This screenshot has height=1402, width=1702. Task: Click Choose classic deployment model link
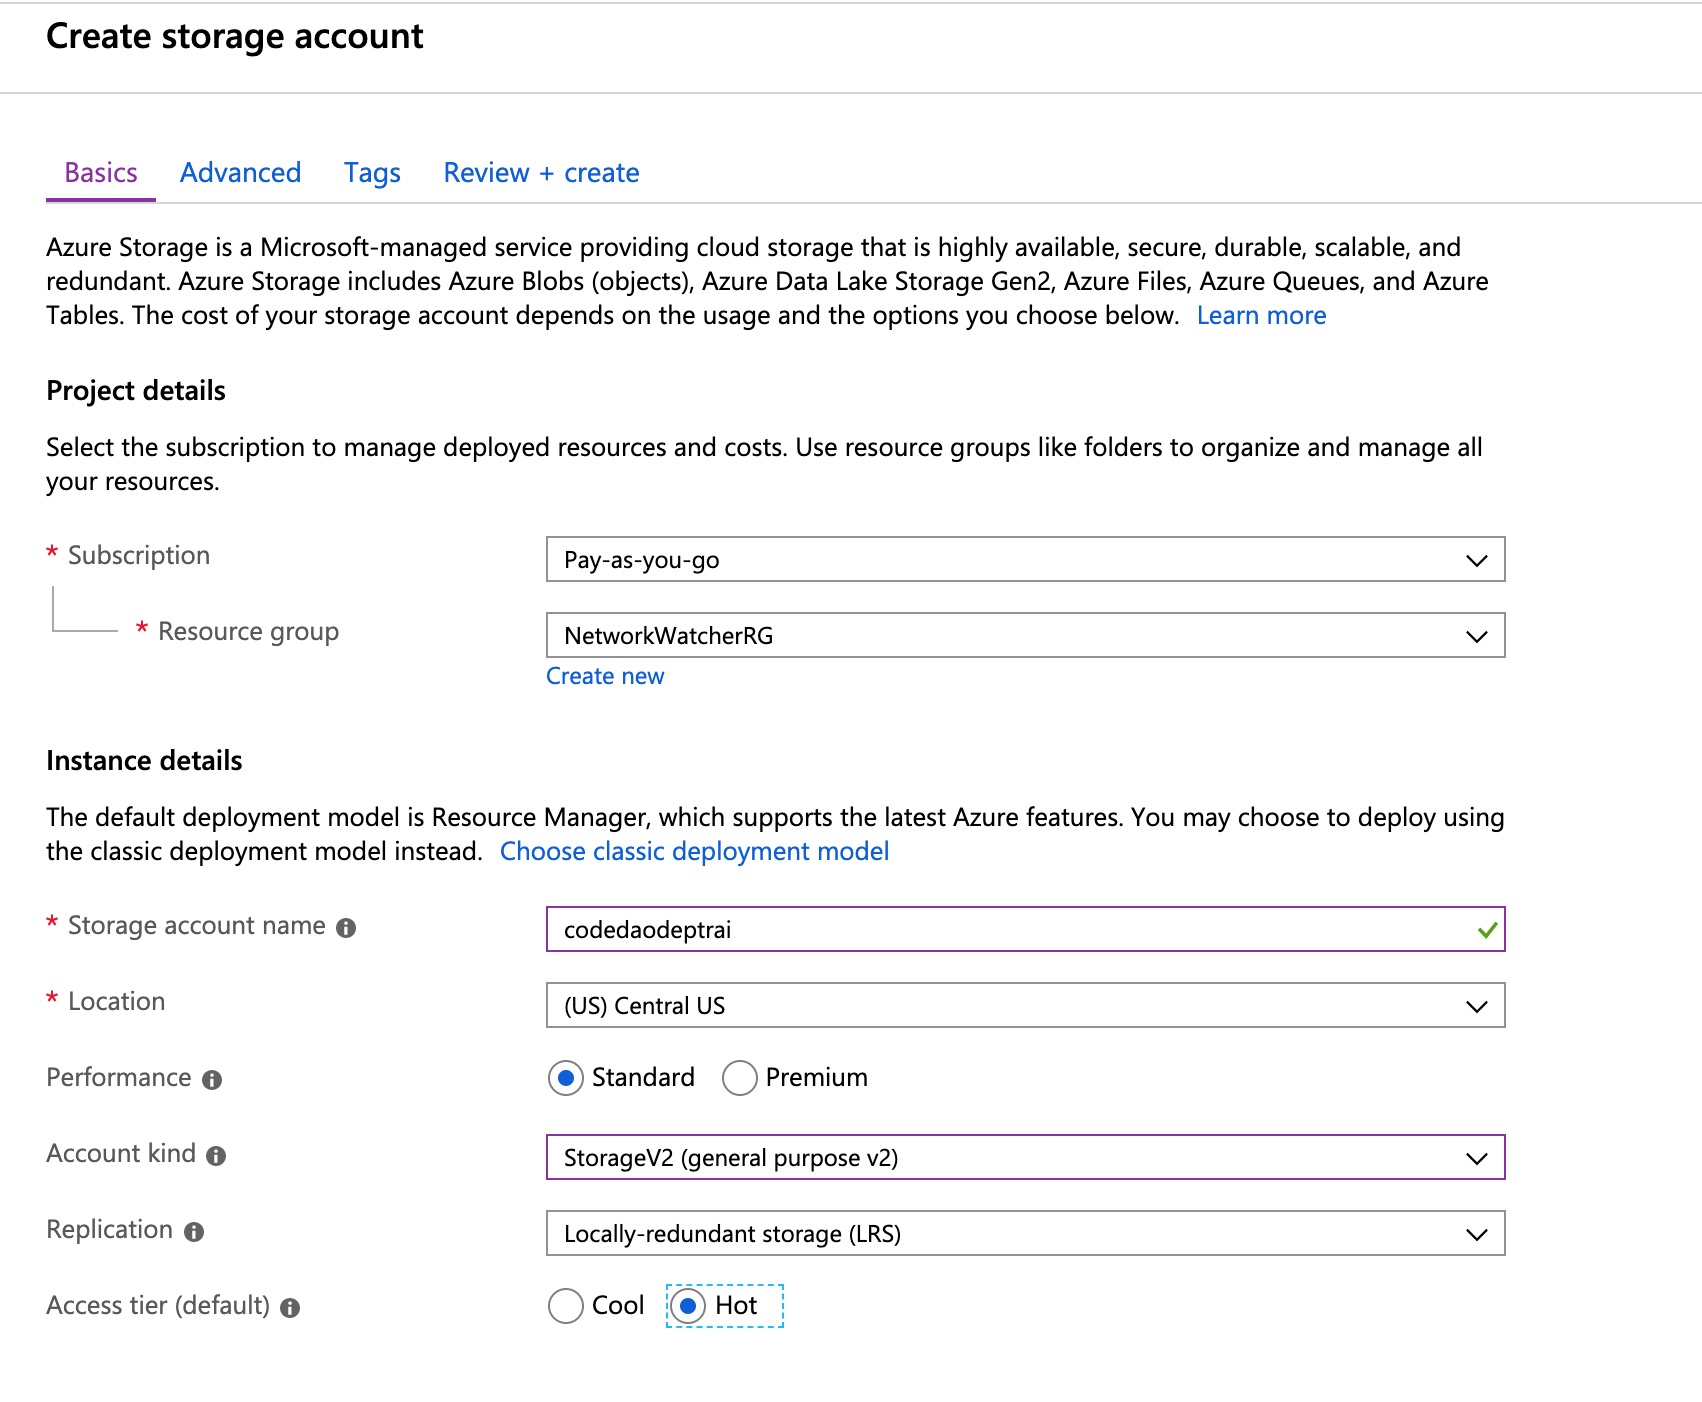click(694, 852)
